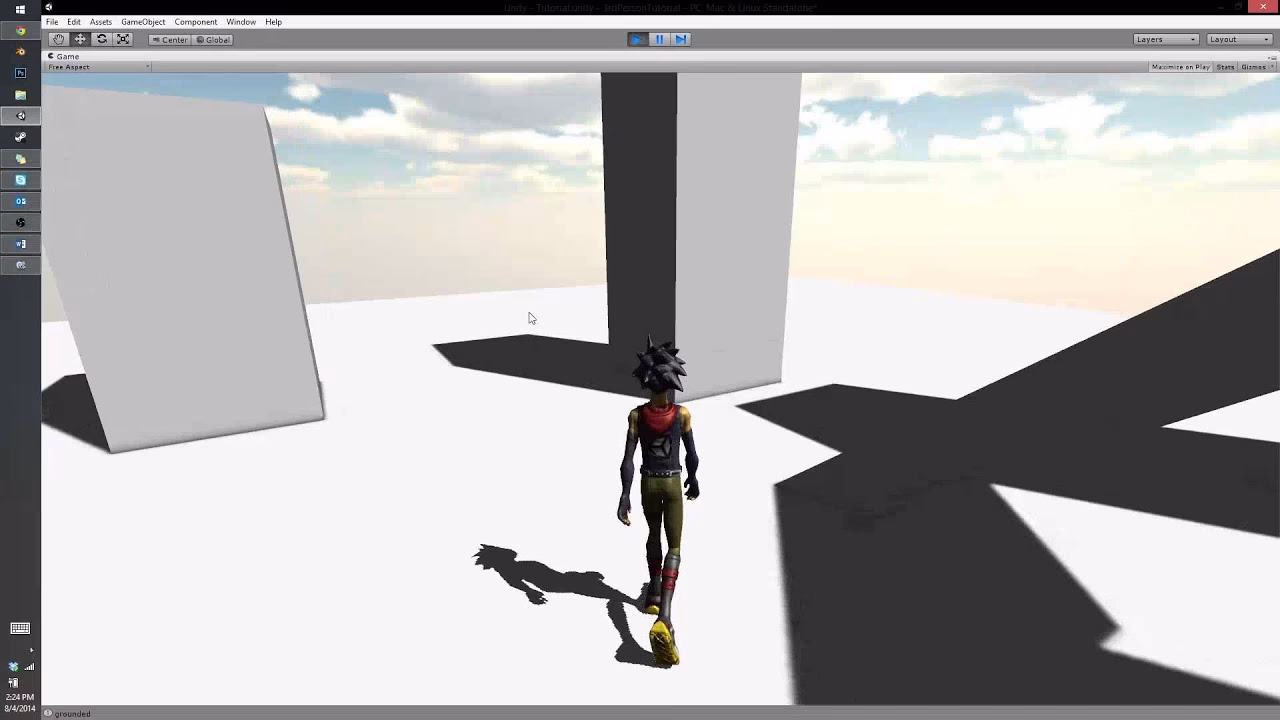Stop play mode with Play button
Viewport: 1280px width, 720px height.
637,39
